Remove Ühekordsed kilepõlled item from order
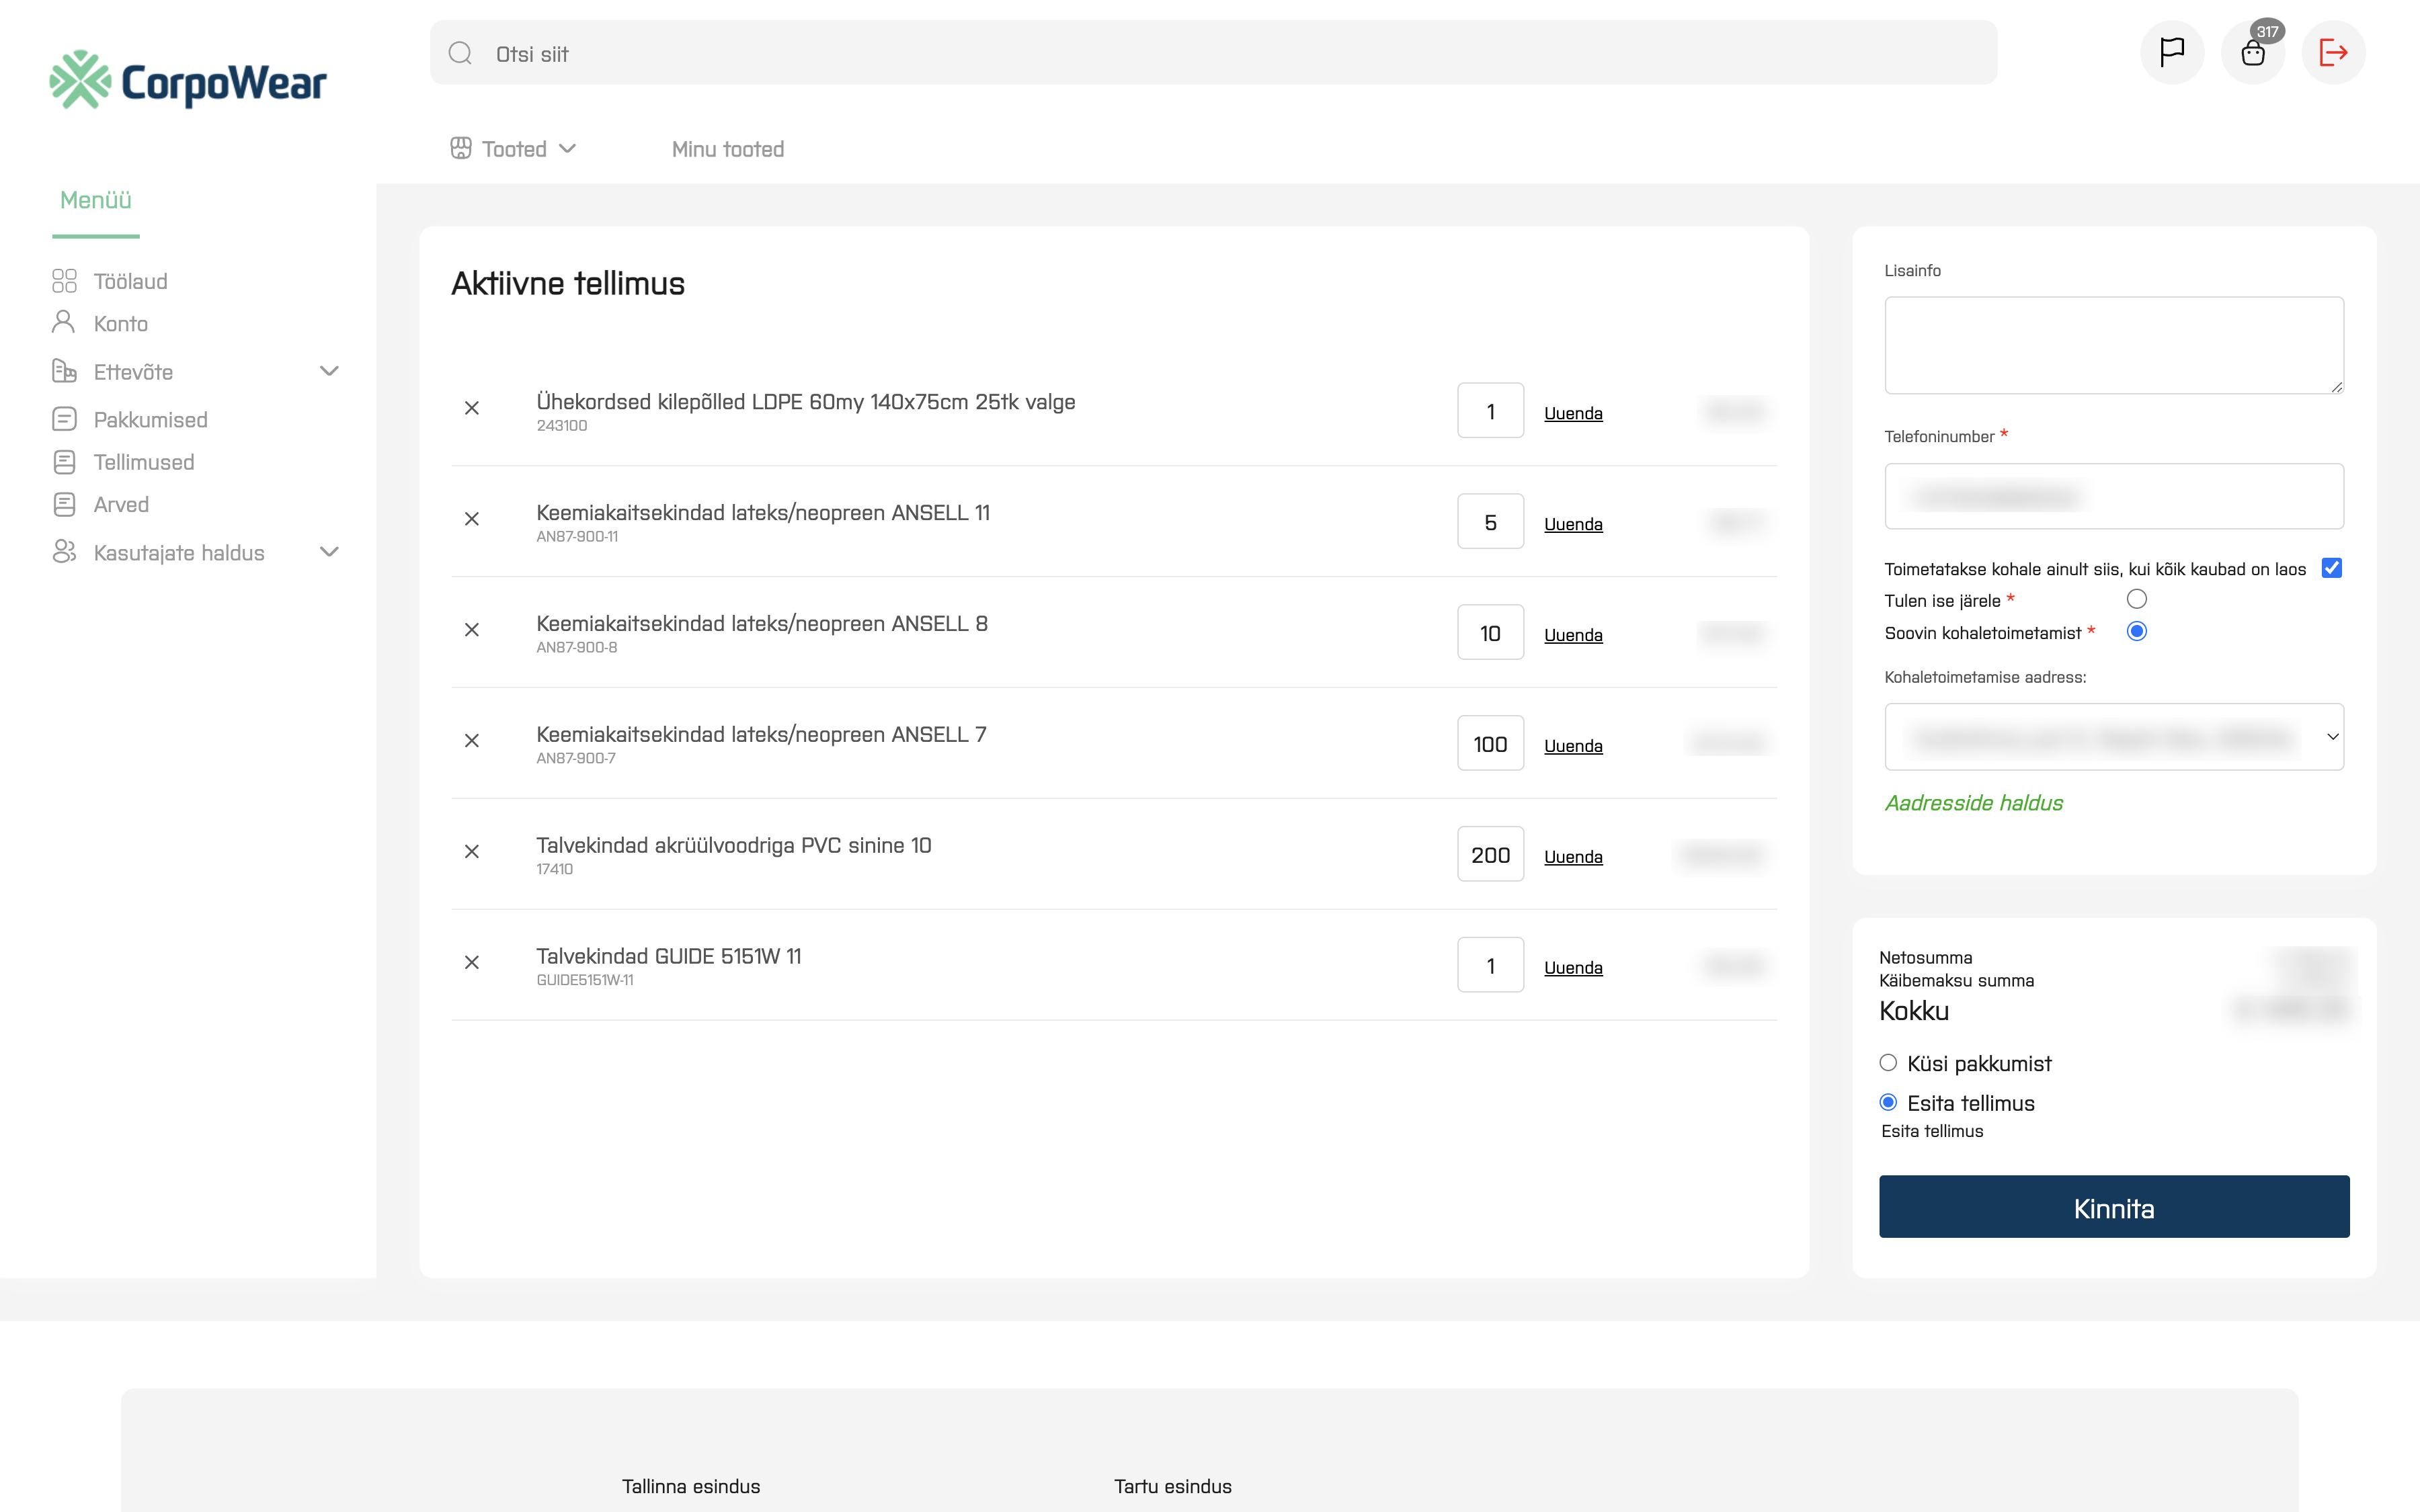 472,408
